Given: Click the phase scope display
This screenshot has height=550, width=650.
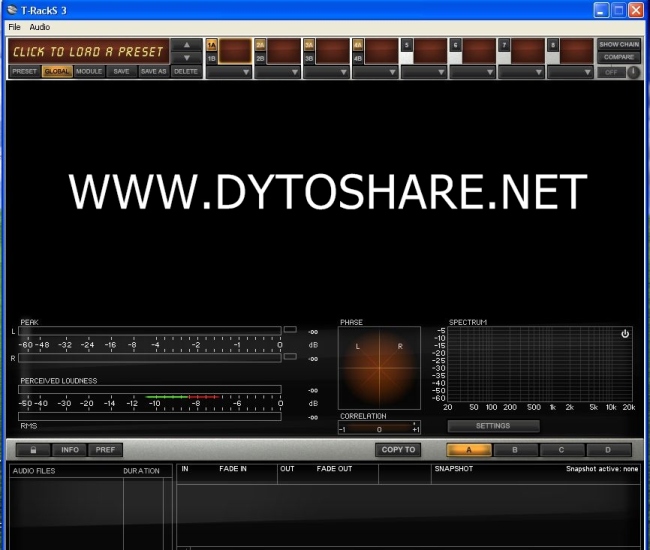Looking at the screenshot, I should coord(379,368).
